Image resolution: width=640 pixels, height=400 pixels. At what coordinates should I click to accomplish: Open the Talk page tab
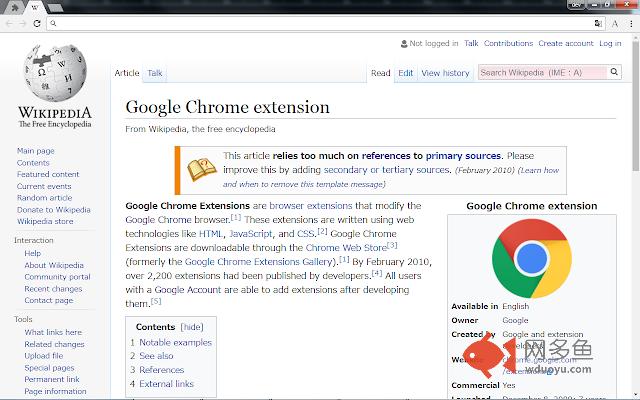[155, 73]
